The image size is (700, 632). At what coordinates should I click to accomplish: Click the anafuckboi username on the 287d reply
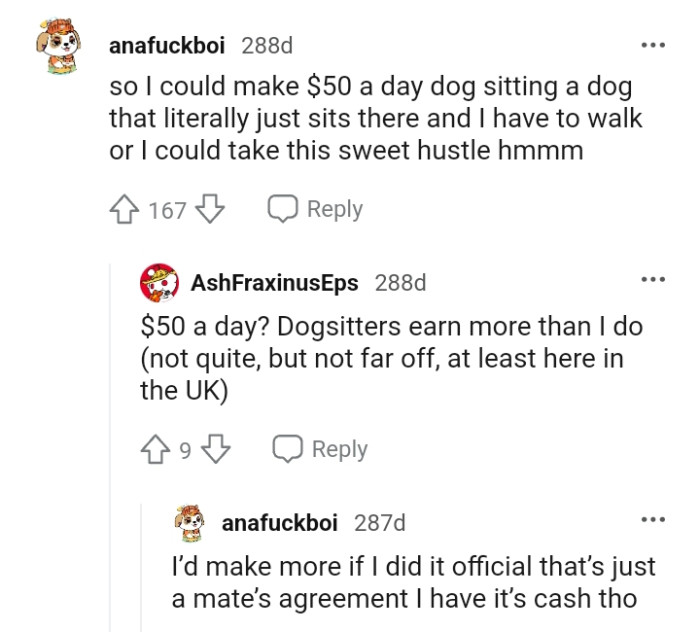tap(280, 523)
